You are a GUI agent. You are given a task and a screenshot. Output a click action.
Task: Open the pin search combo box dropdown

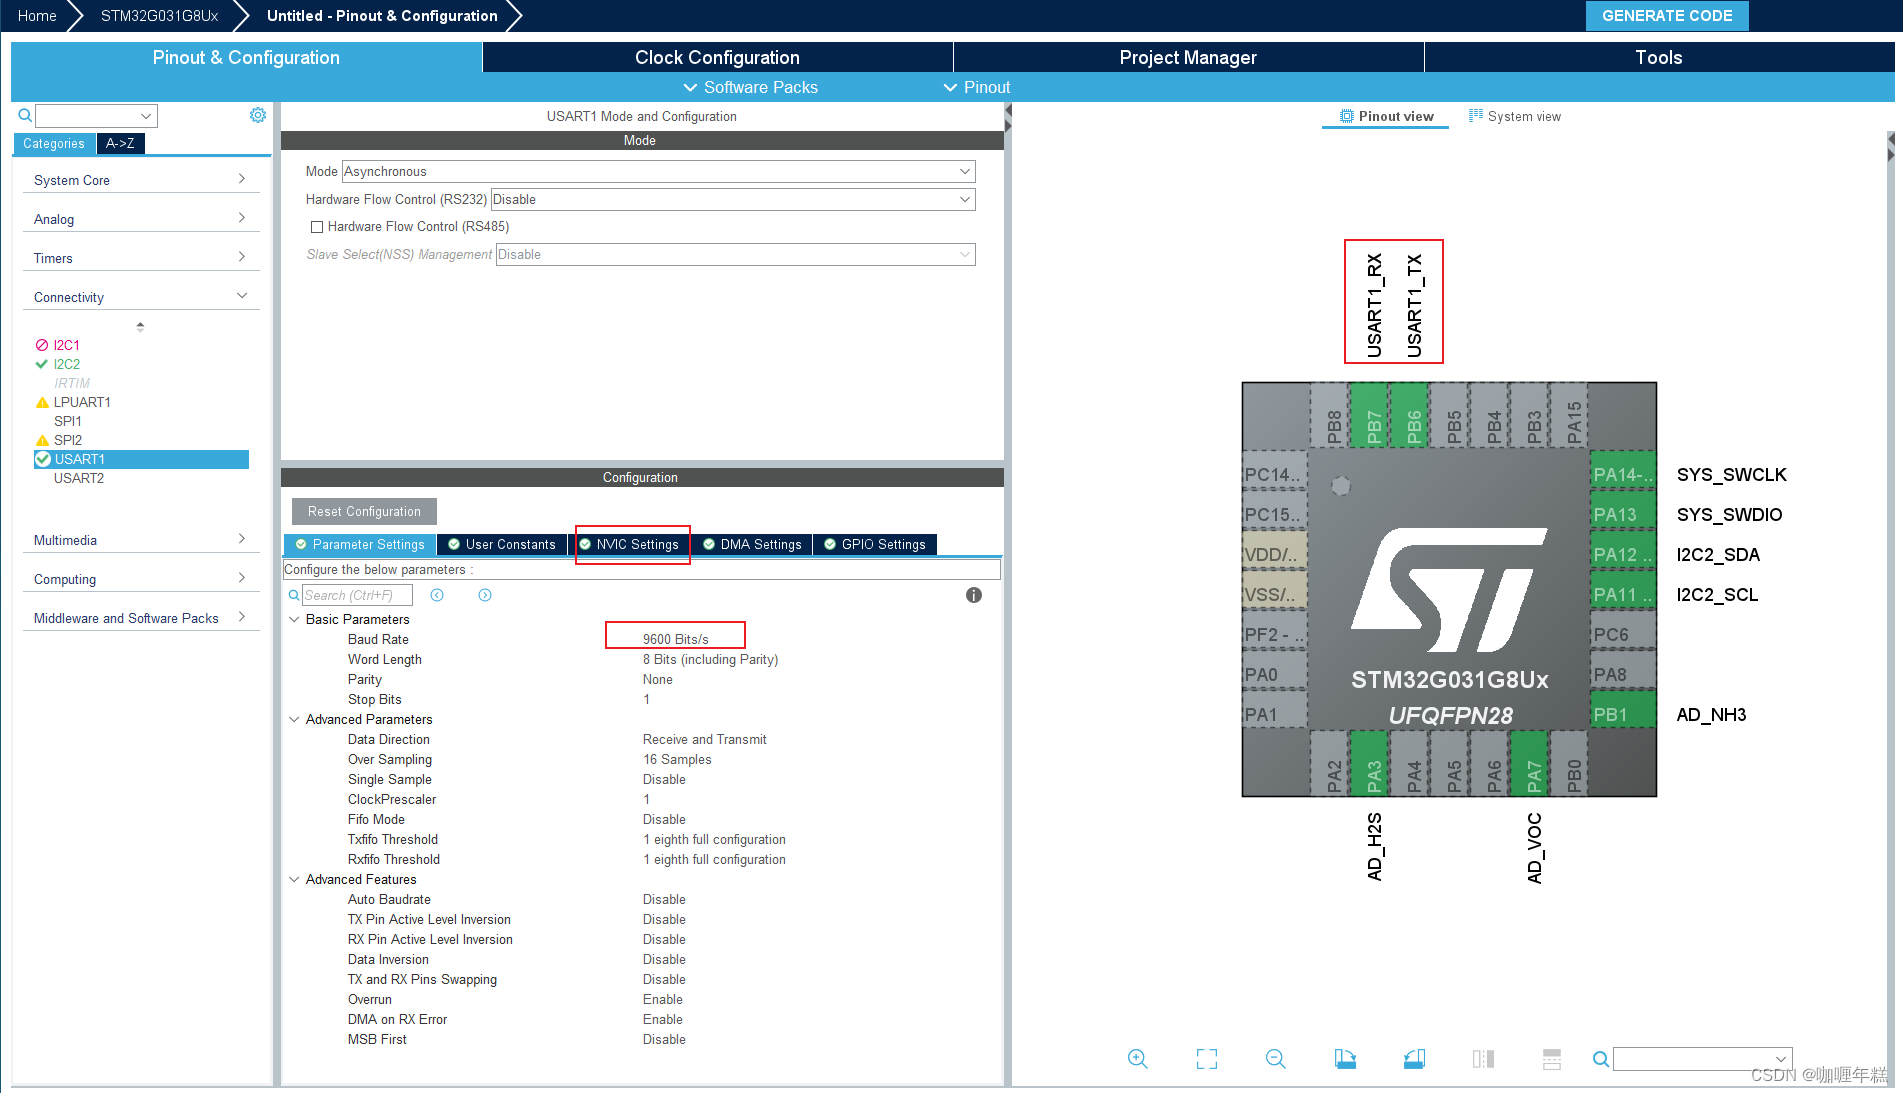(1780, 1059)
